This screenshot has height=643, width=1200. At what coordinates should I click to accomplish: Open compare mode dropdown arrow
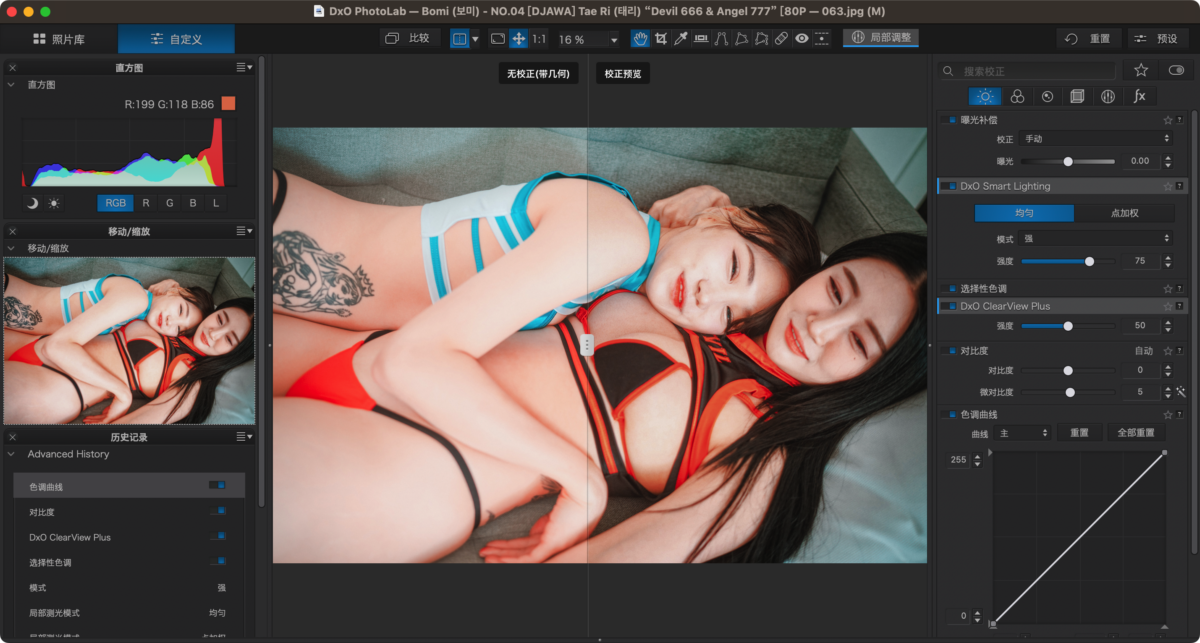475,39
